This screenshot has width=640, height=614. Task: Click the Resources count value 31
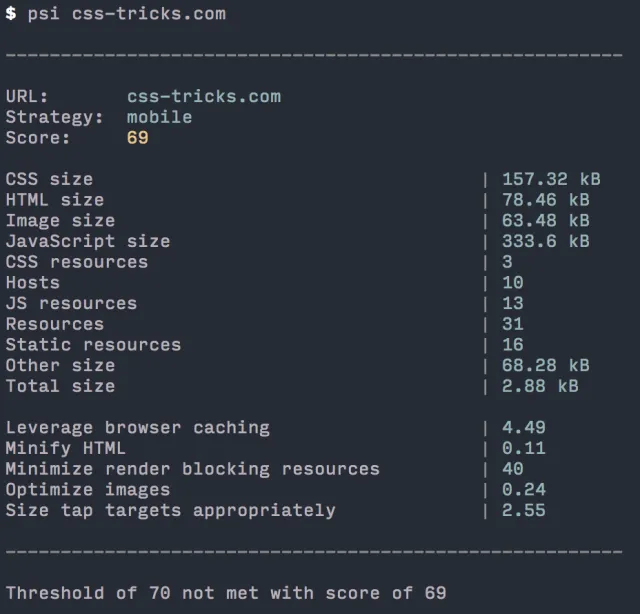click(513, 324)
